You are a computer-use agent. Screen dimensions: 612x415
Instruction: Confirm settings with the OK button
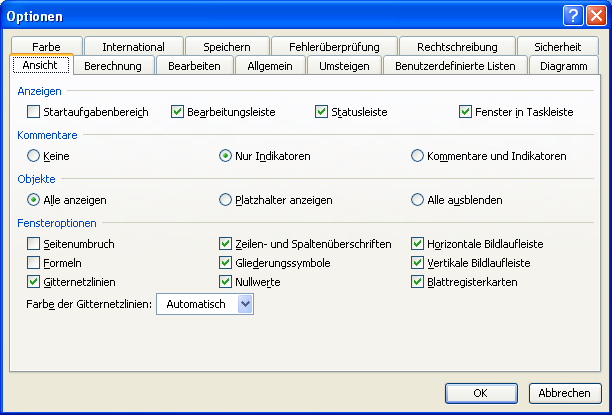click(x=480, y=393)
